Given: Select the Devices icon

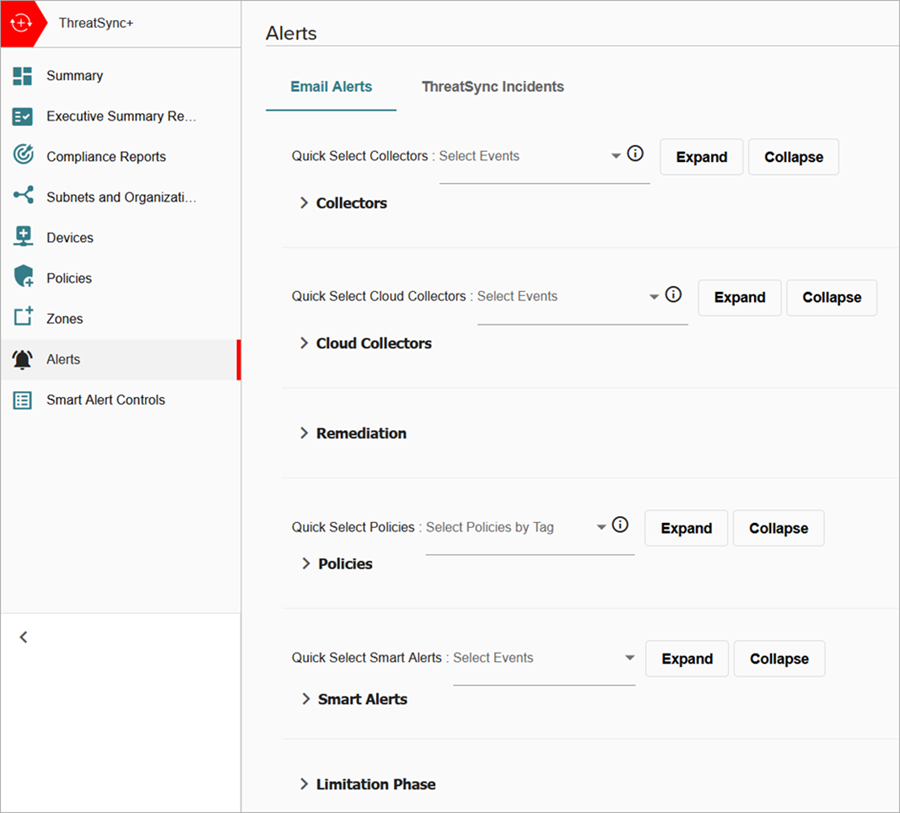Looking at the screenshot, I should coord(25,237).
